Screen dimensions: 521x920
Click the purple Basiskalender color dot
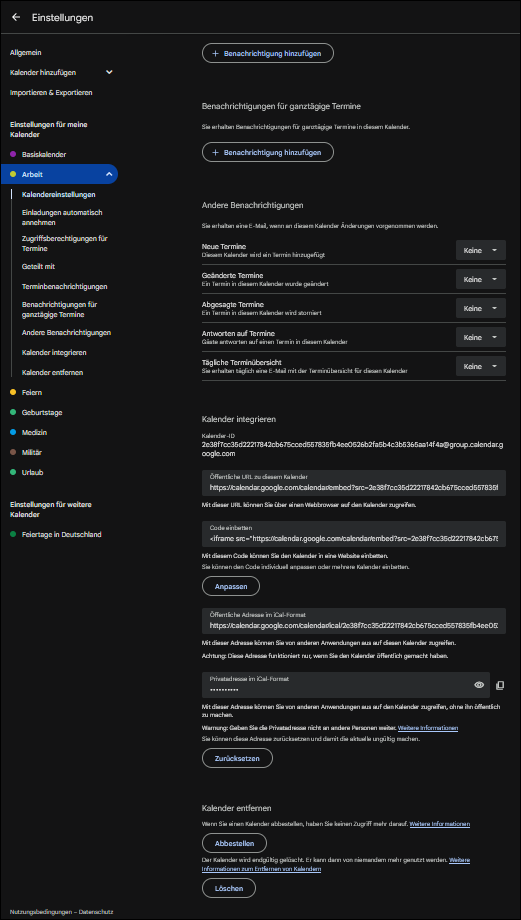point(13,154)
